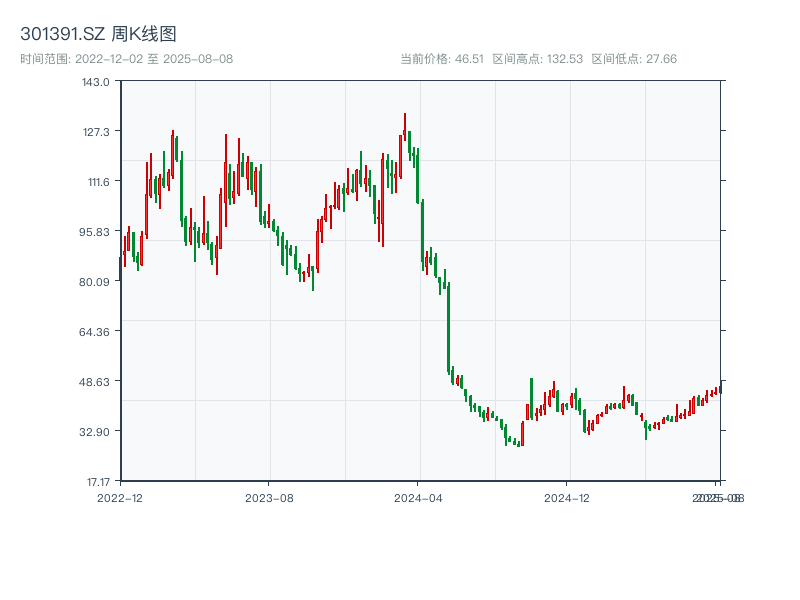The width and height of the screenshot is (800, 600).
Task: Select the 时间范围 date range text
Action: pyautogui.click(x=126, y=59)
